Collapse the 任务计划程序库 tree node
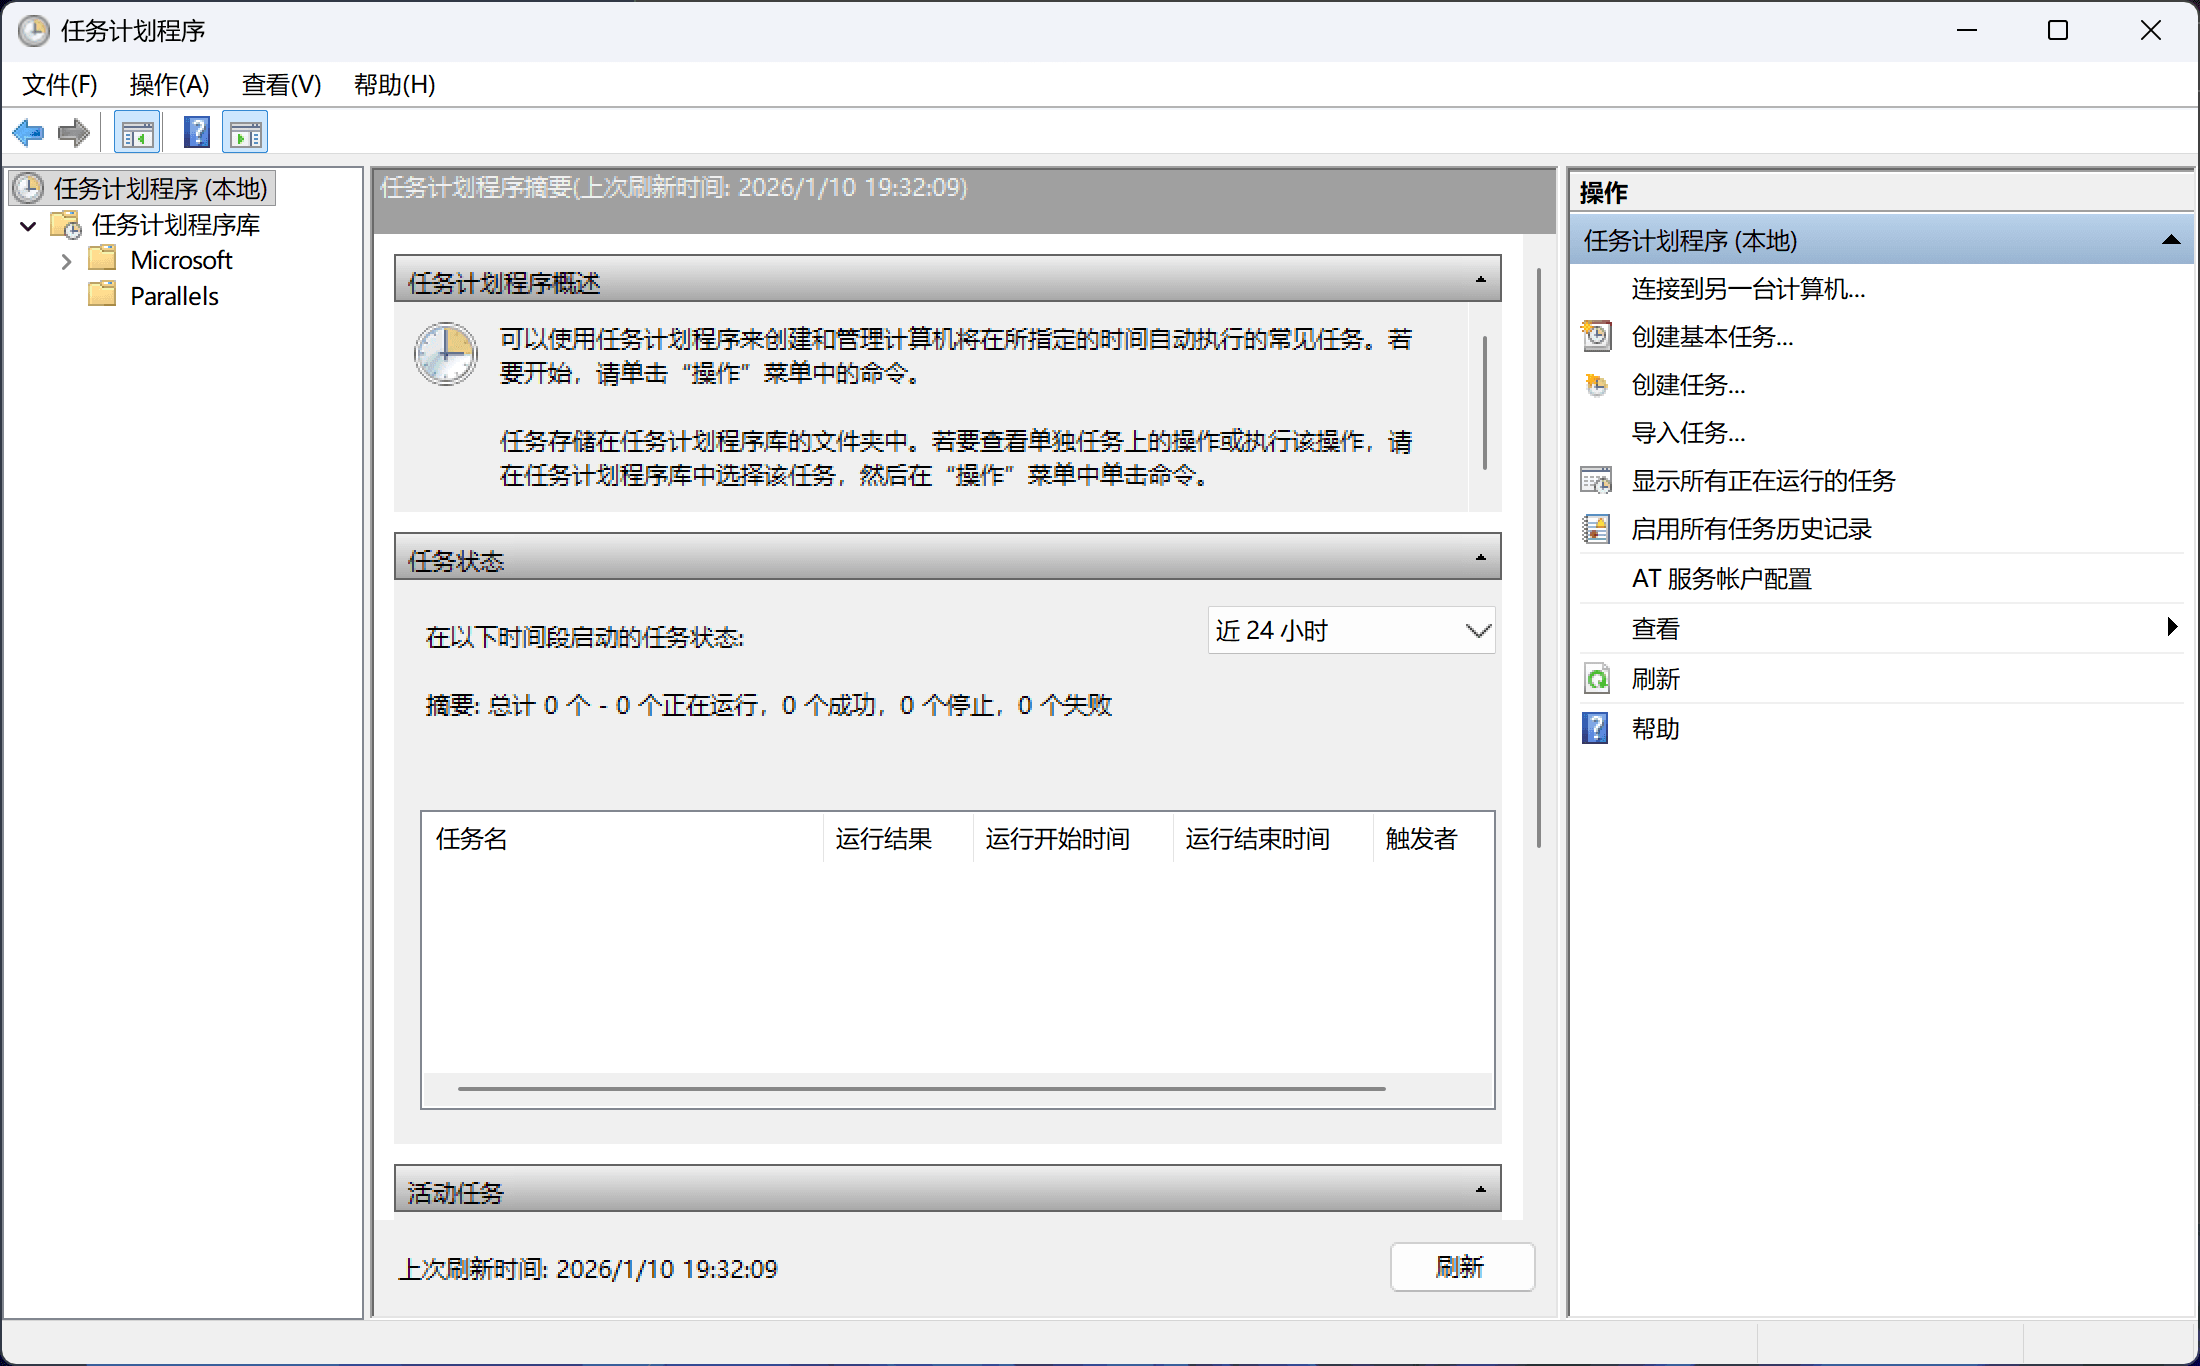Viewport: 2200px width, 1366px height. point(29,226)
